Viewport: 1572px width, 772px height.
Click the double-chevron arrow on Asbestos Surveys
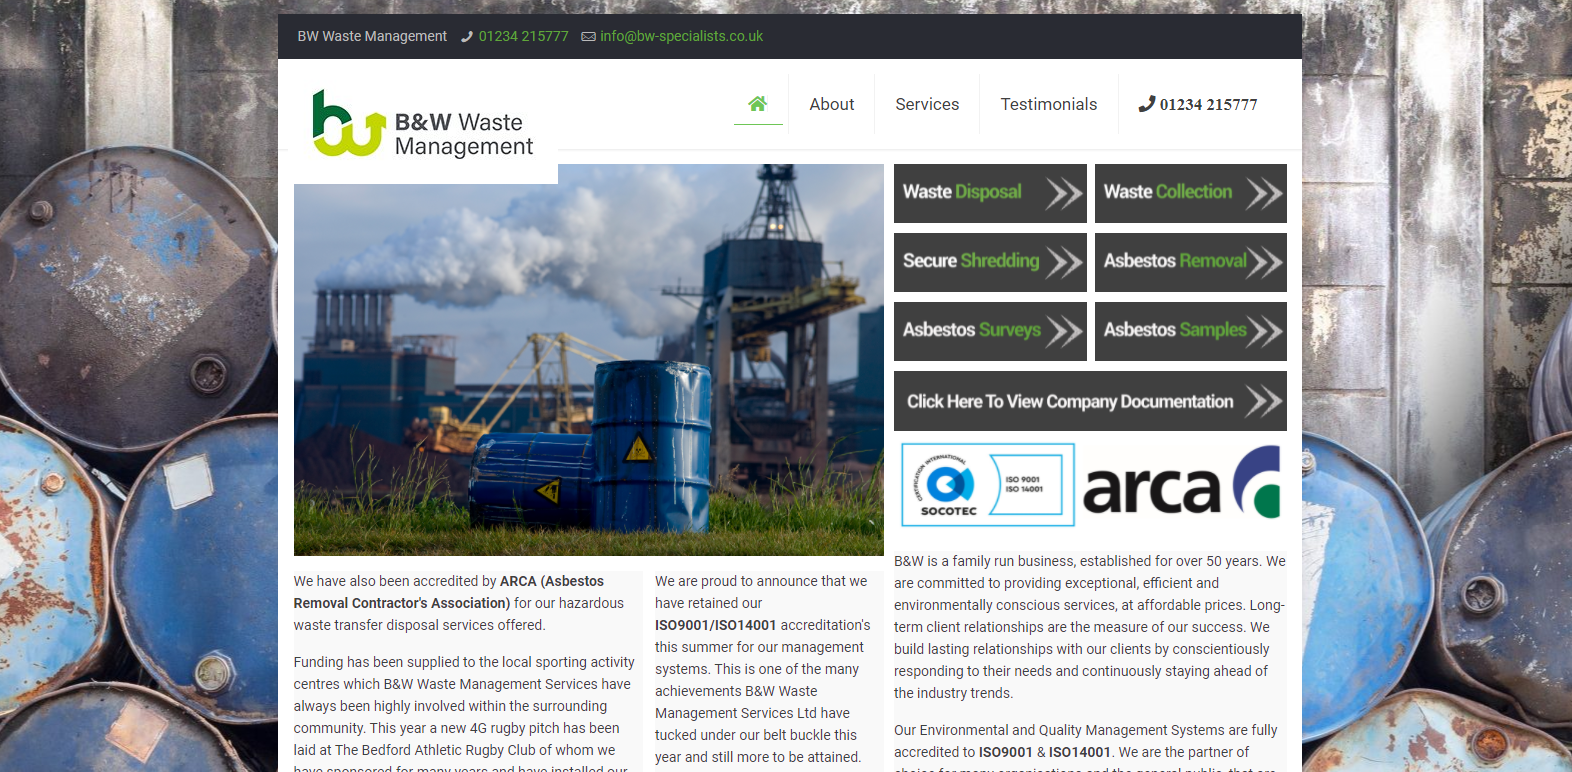click(1064, 331)
